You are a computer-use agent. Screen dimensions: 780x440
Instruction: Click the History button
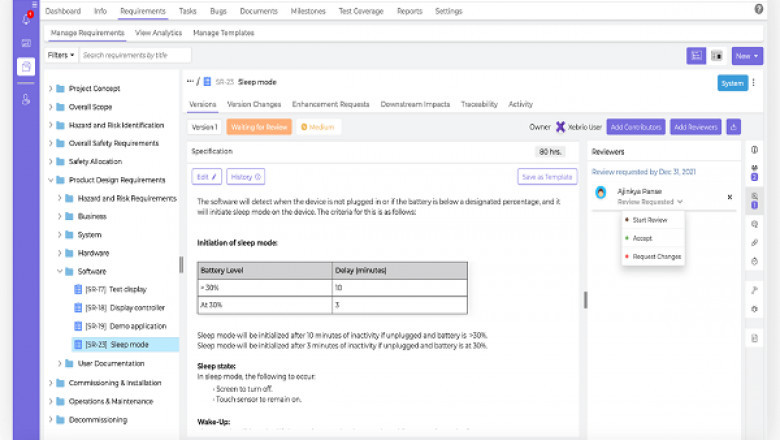click(x=246, y=176)
